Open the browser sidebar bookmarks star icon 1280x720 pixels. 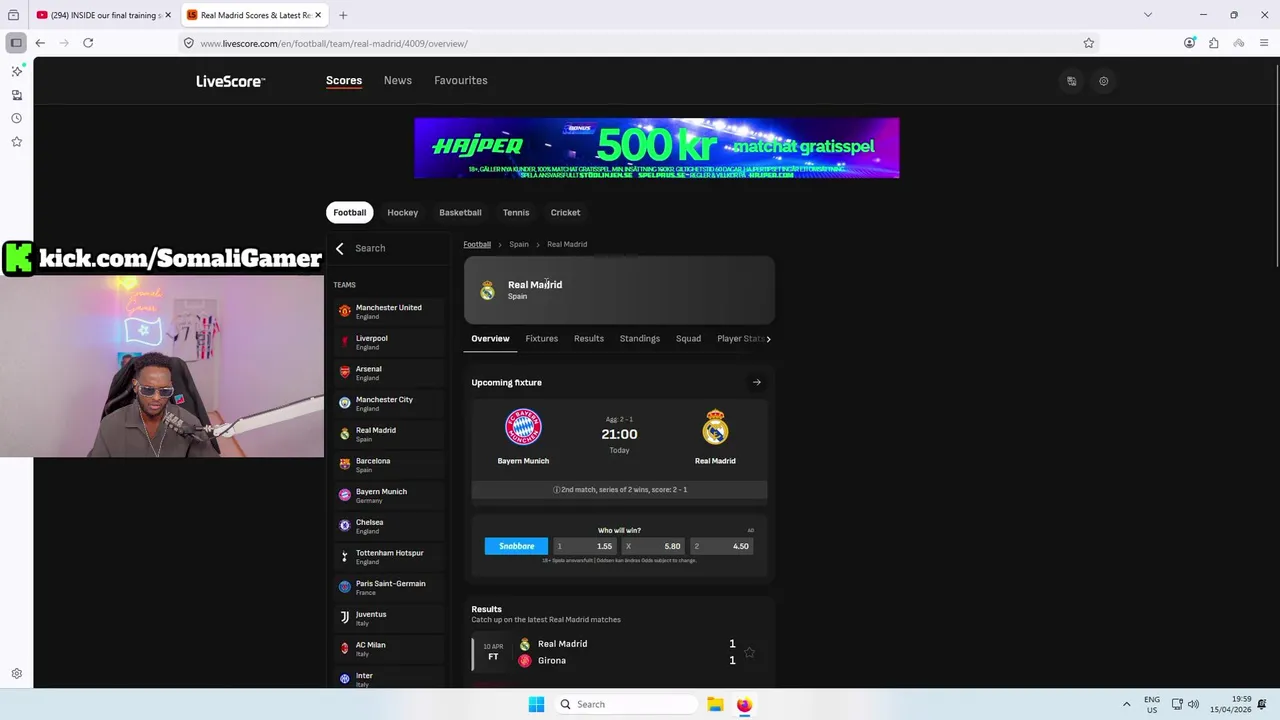tap(16, 142)
